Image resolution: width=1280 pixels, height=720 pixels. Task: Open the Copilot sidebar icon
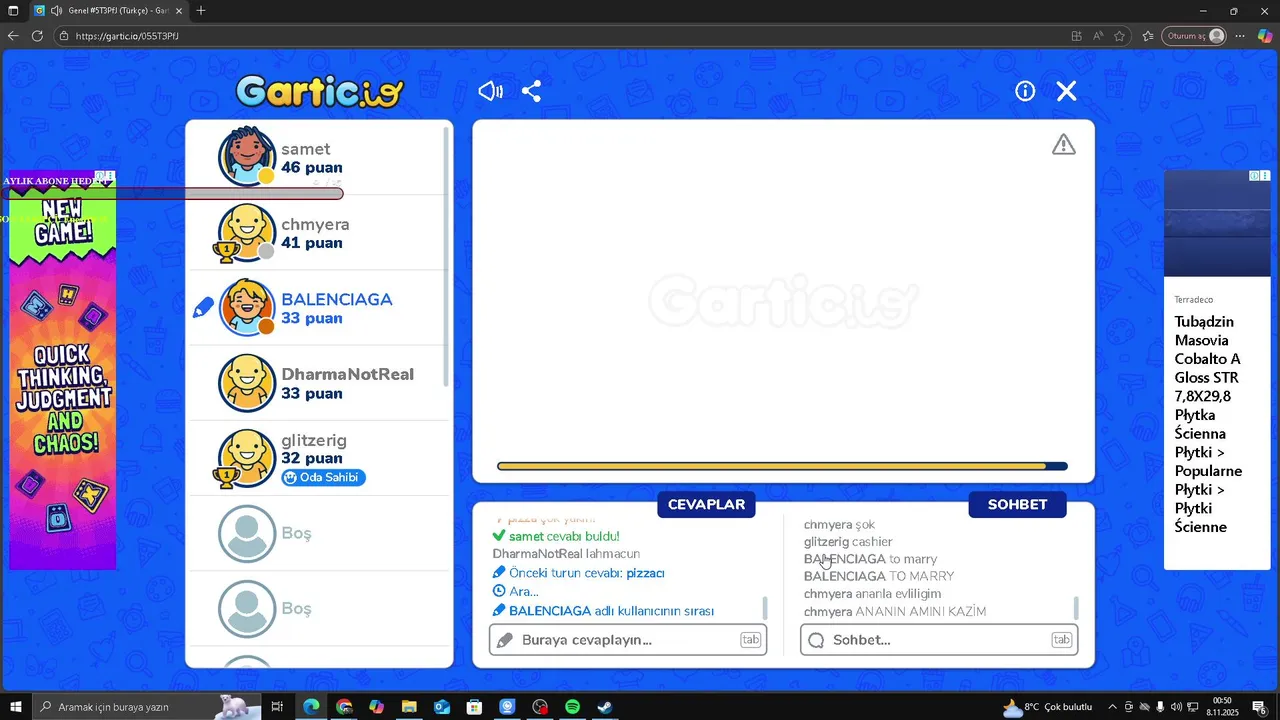(1265, 36)
